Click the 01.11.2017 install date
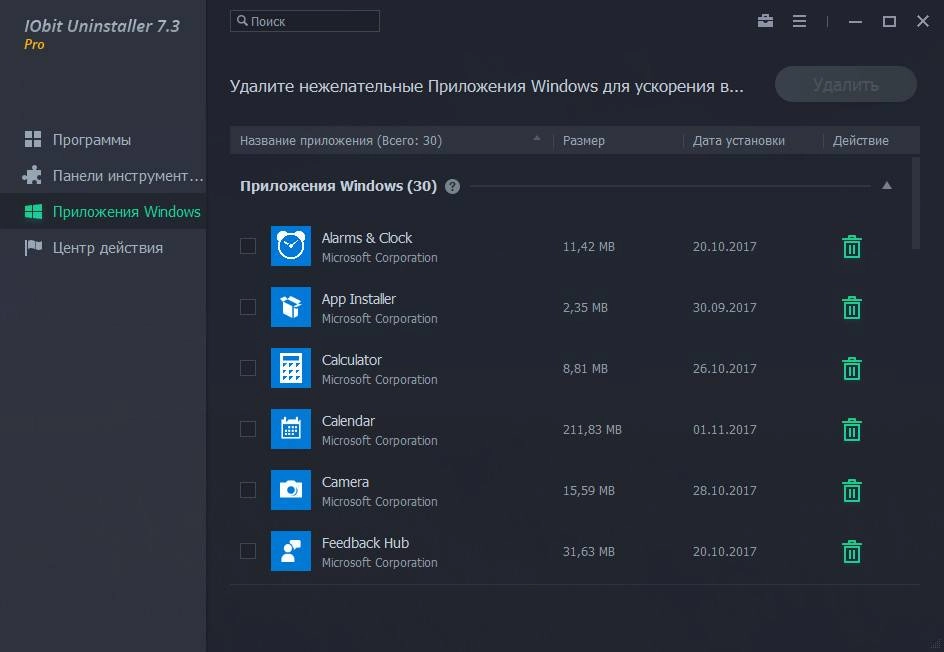Image resolution: width=944 pixels, height=652 pixels. click(724, 429)
